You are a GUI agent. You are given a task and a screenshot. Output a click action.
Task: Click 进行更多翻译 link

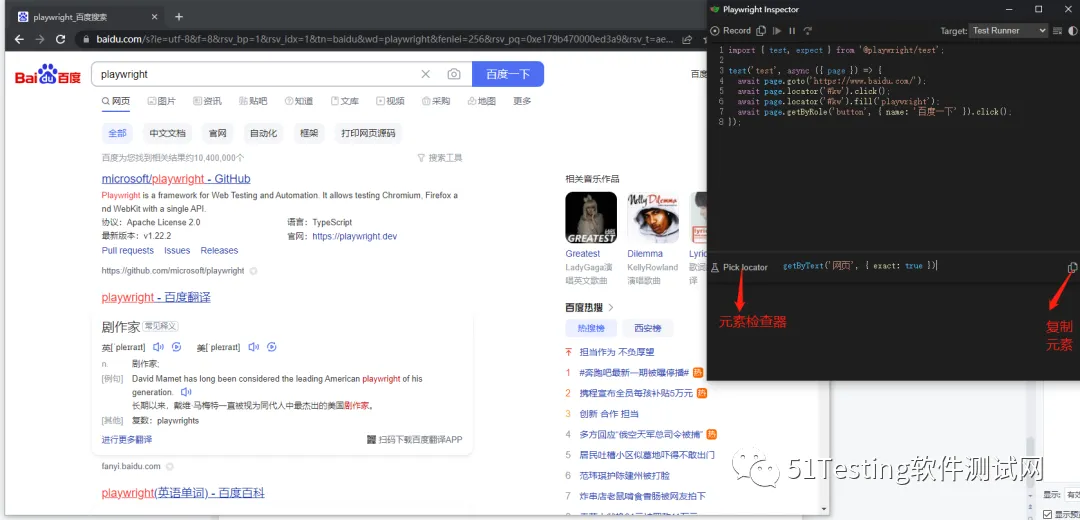tap(127, 439)
